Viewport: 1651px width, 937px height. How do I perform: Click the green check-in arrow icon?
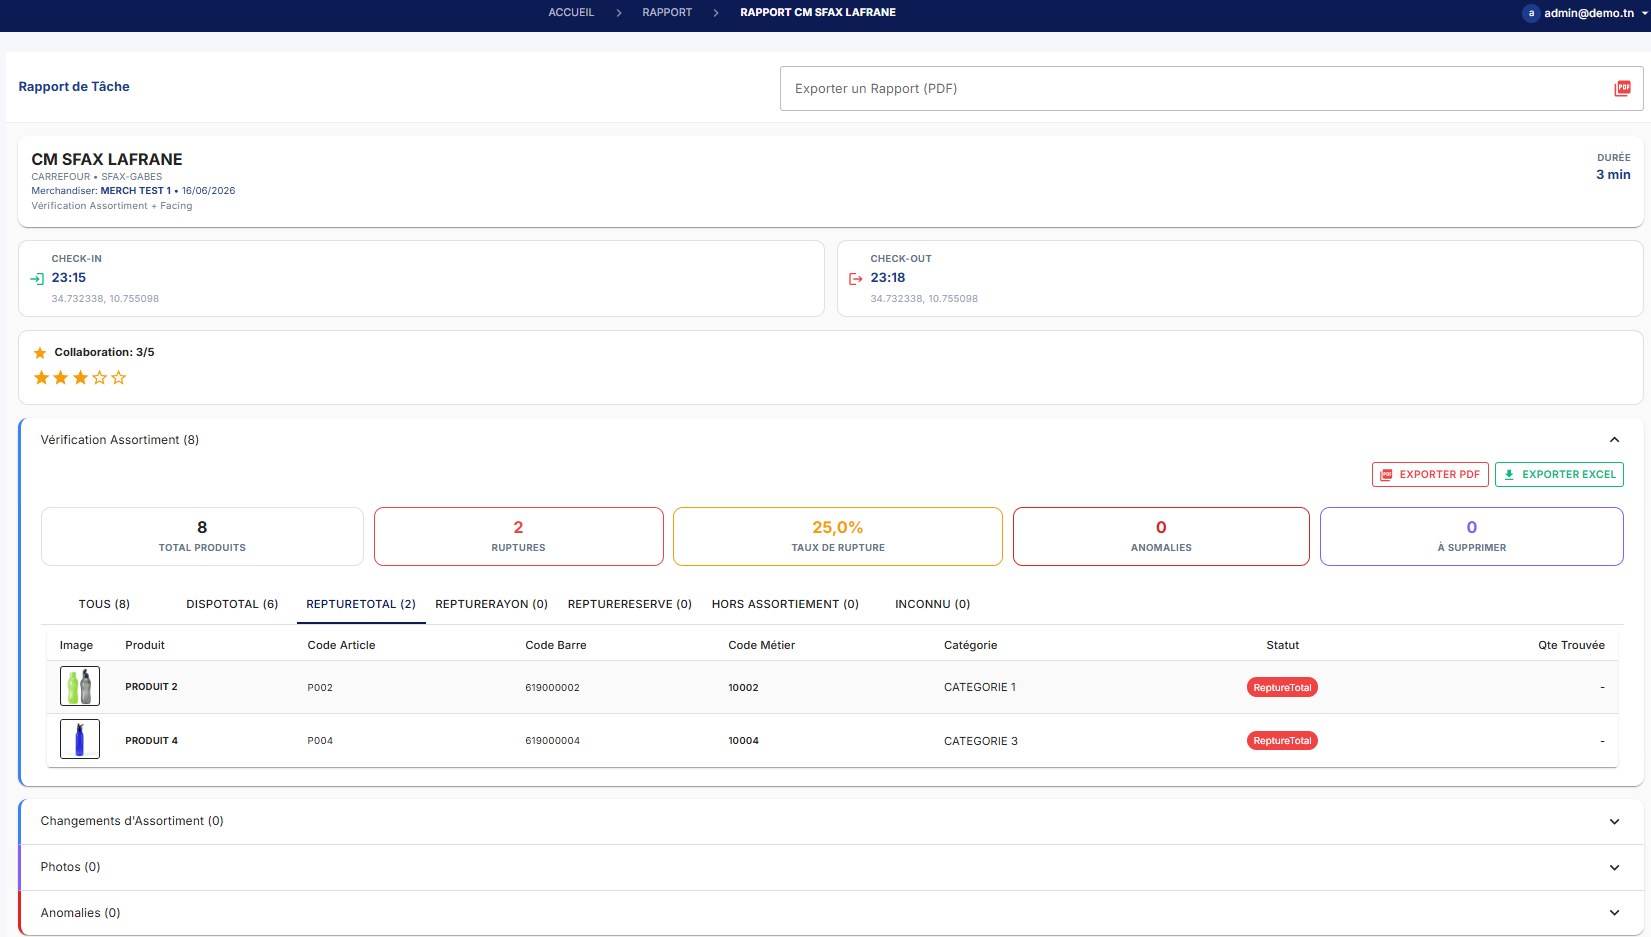[x=37, y=279]
